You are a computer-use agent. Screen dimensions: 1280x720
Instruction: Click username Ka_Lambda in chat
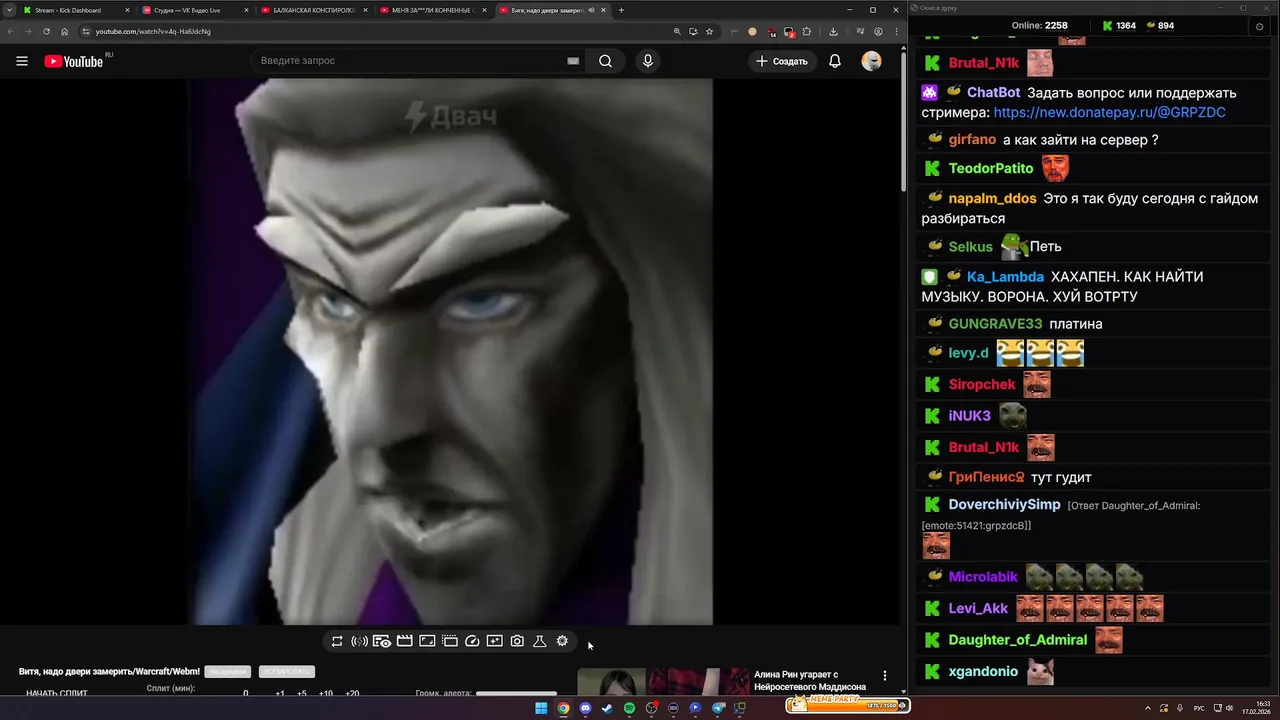point(1005,277)
